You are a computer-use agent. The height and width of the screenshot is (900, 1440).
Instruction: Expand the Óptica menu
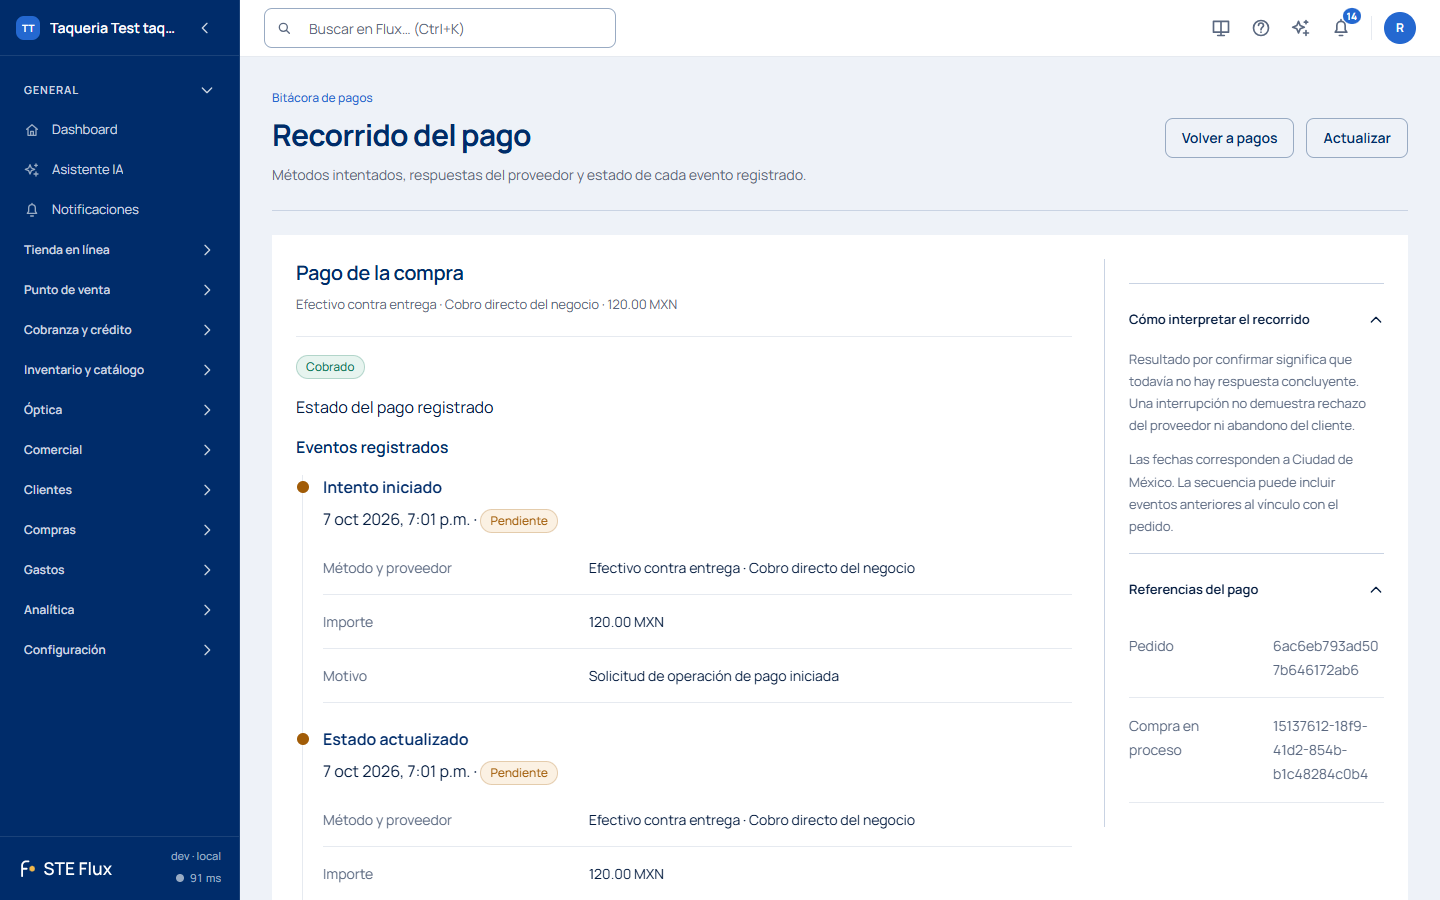120,410
